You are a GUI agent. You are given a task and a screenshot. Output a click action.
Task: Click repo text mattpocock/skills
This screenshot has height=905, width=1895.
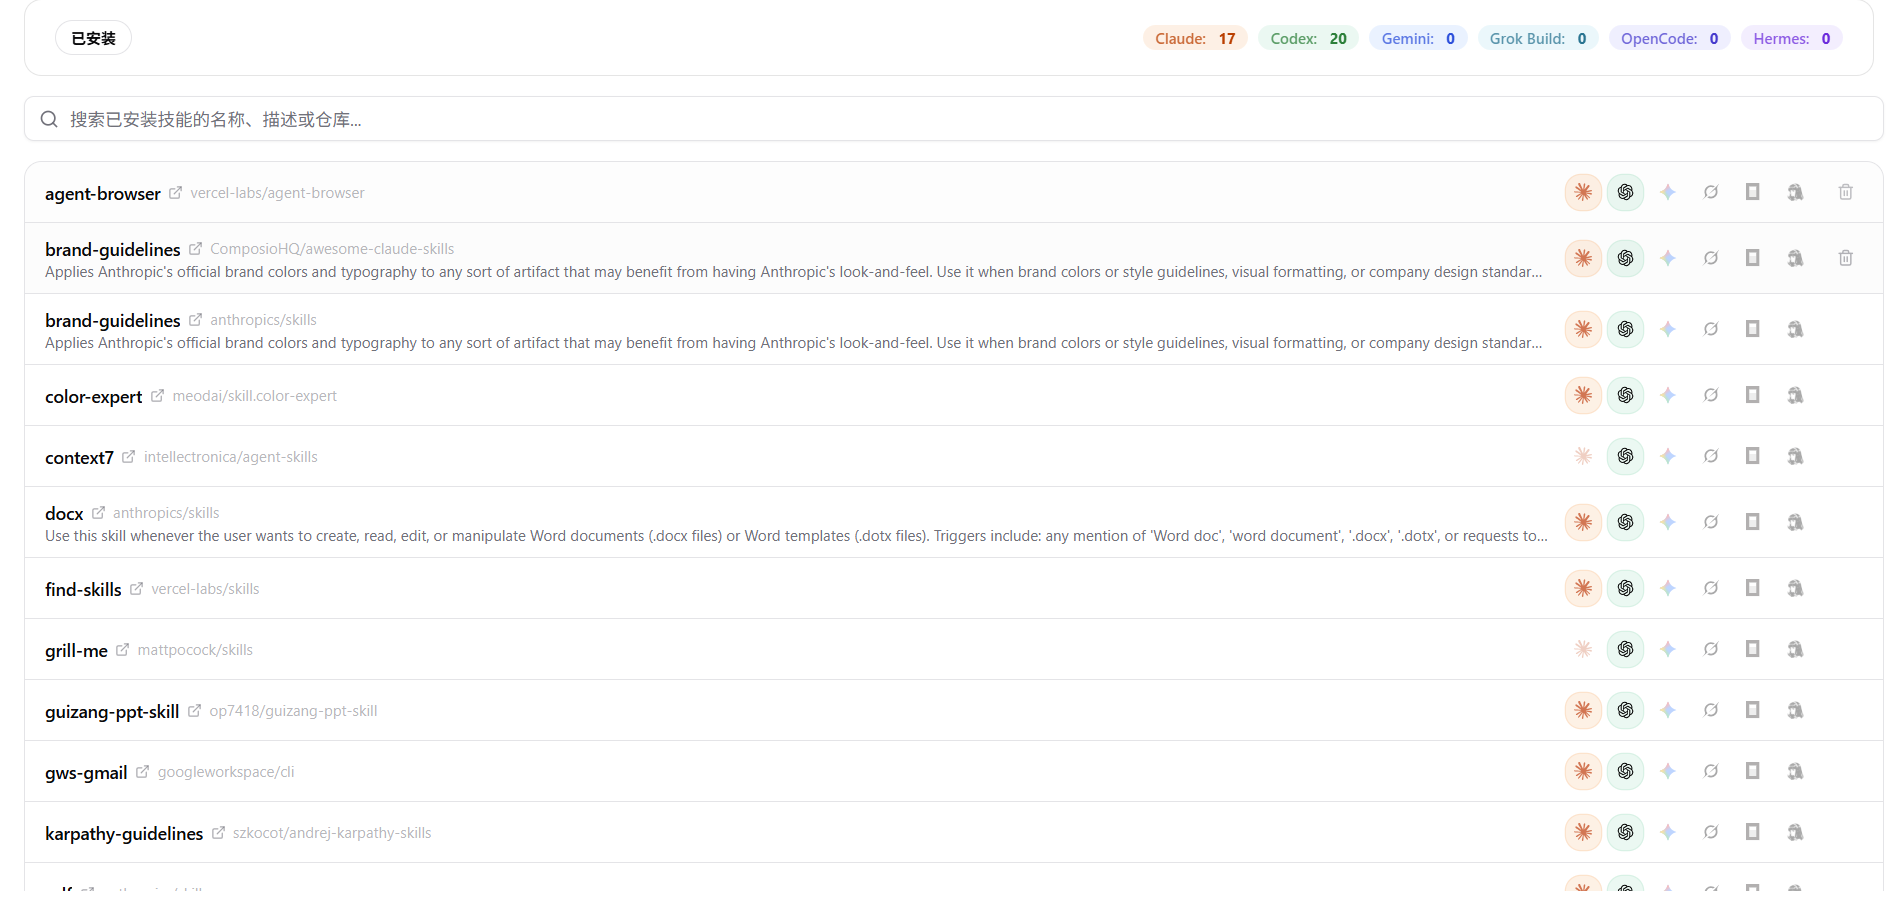(x=195, y=650)
